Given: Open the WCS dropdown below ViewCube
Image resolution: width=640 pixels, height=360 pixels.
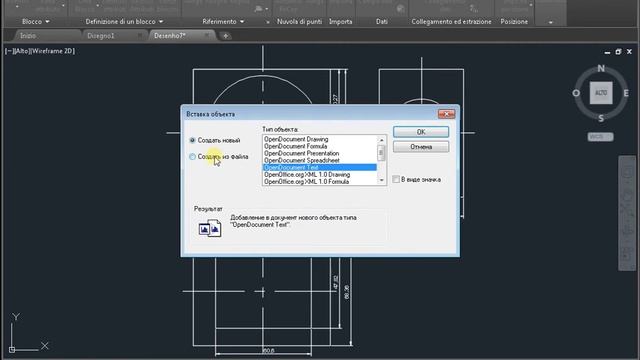Looking at the screenshot, I should click(600, 137).
